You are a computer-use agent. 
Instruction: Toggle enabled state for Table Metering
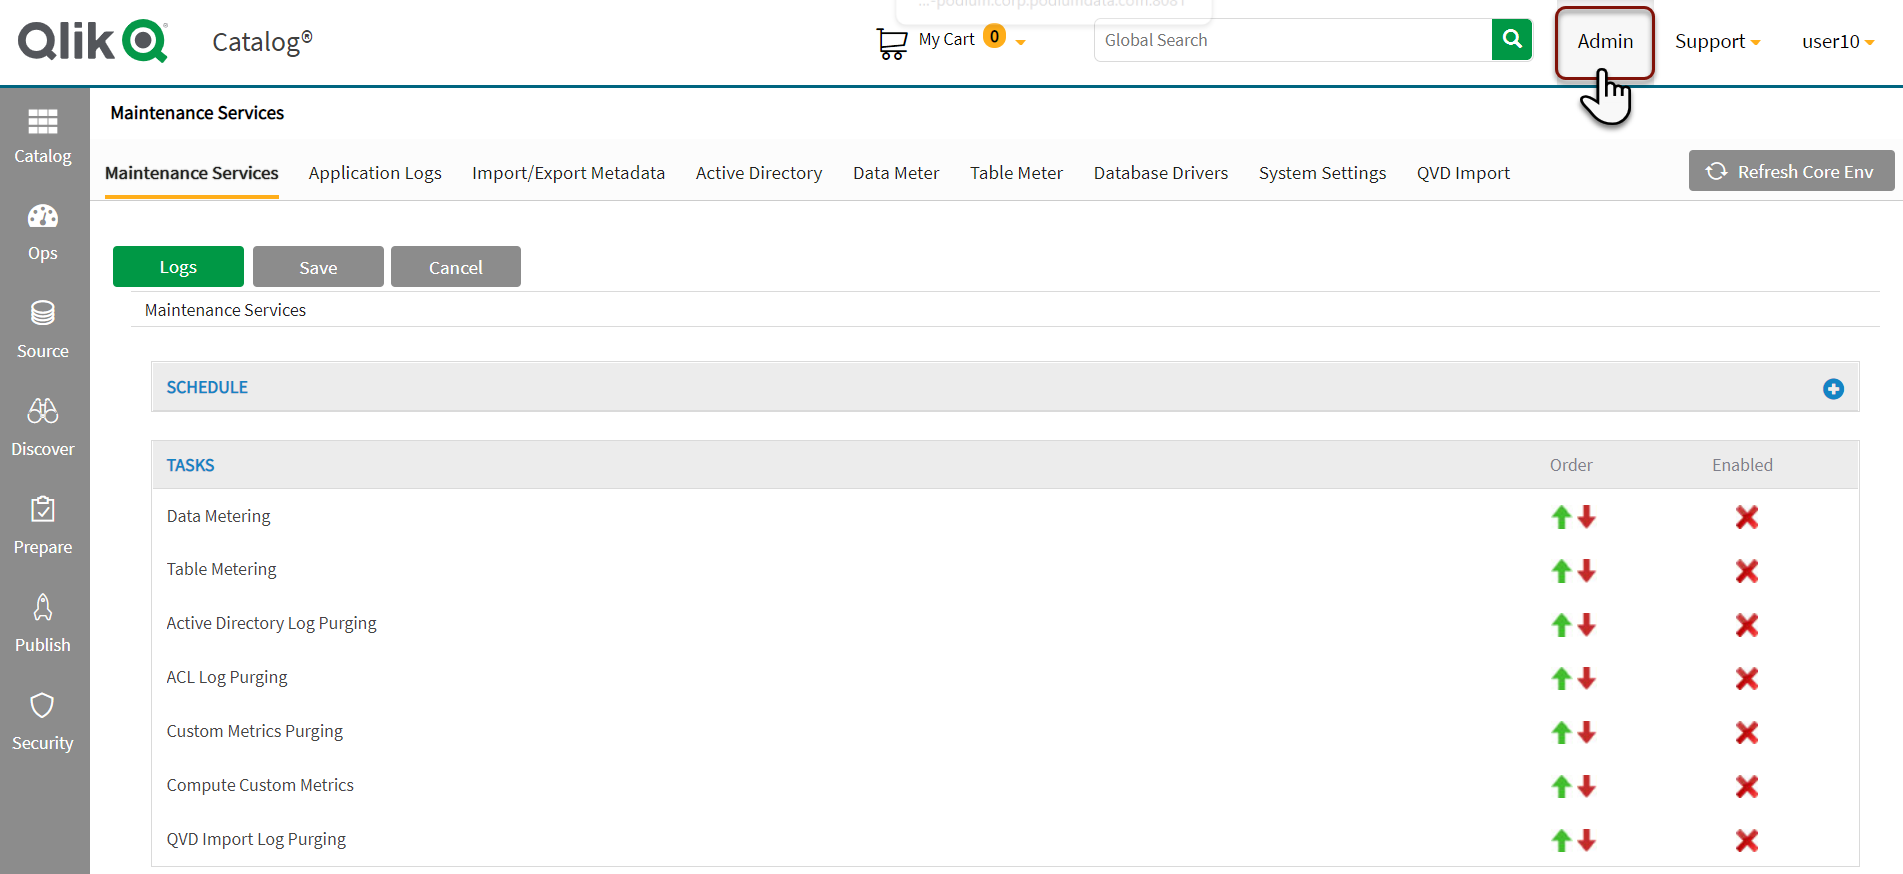(1747, 571)
